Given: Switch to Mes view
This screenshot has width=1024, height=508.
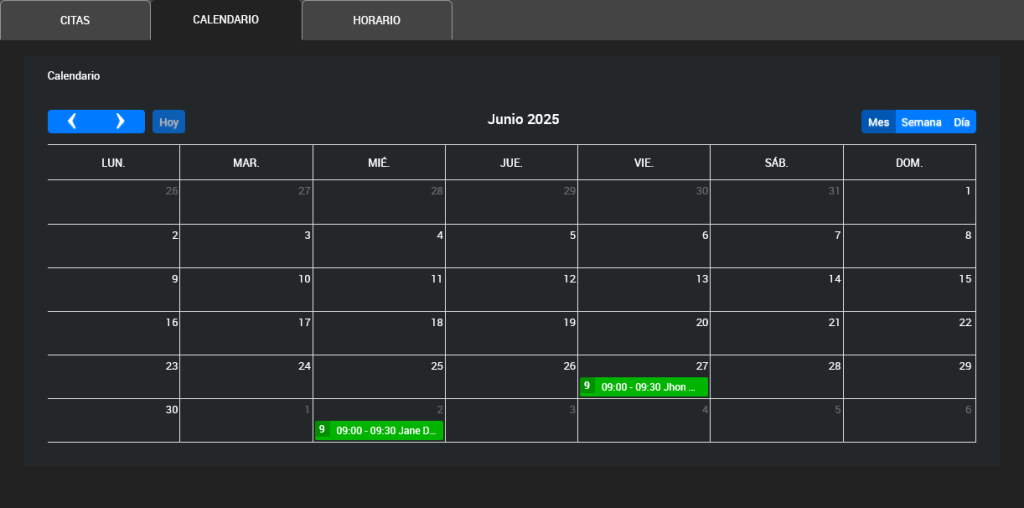Looking at the screenshot, I should [x=879, y=122].
